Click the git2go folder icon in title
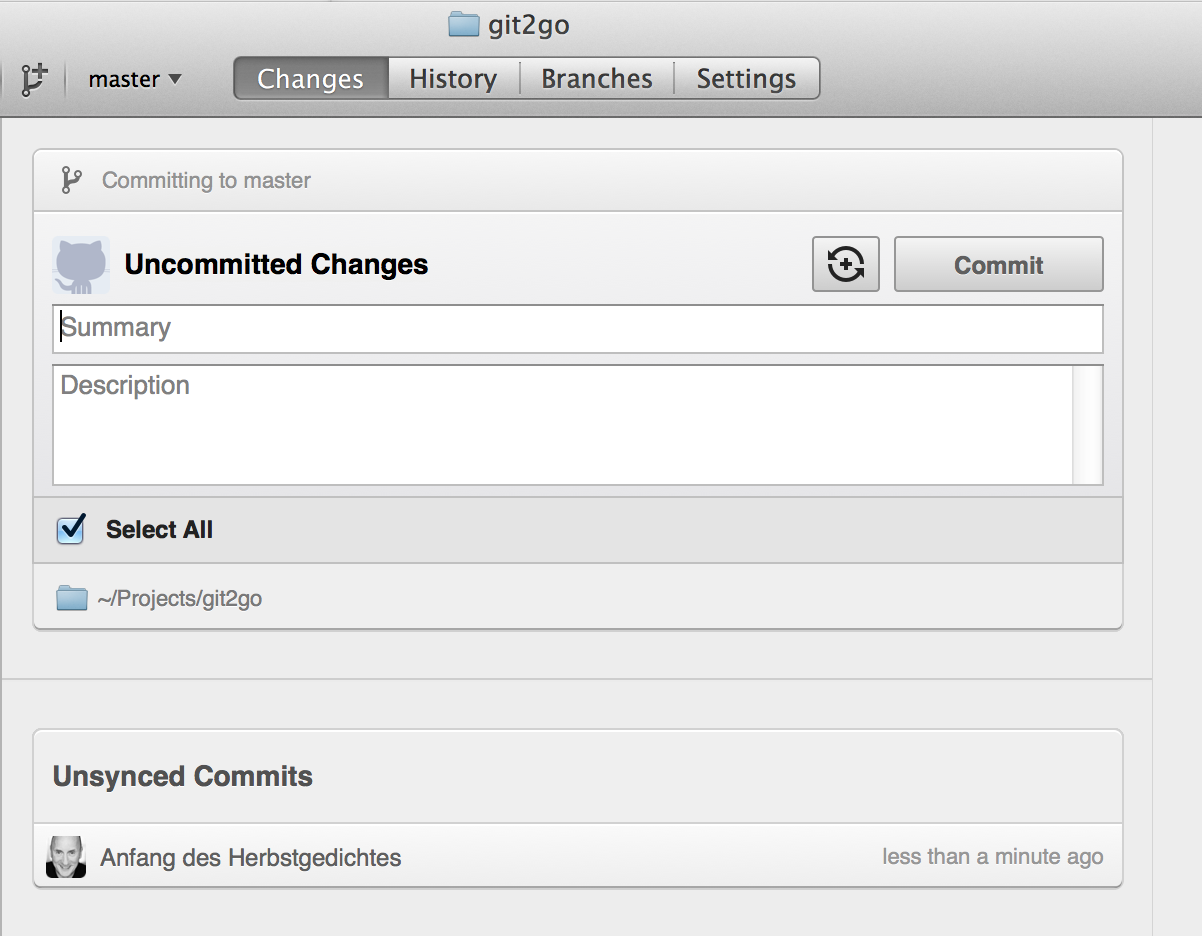Viewport: 1202px width, 936px height. (x=464, y=25)
